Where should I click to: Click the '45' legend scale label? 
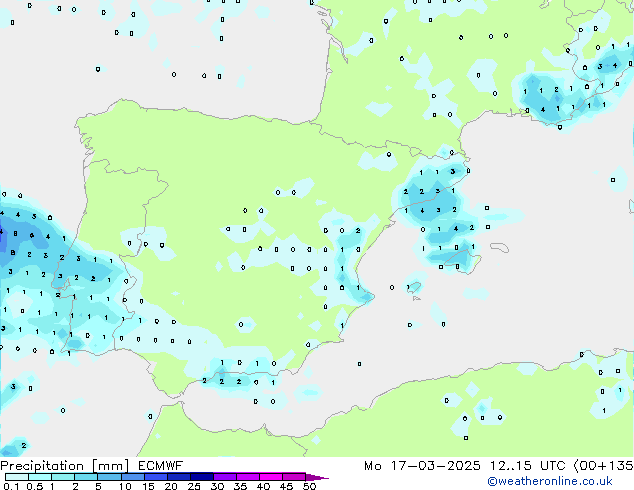[x=286, y=486]
